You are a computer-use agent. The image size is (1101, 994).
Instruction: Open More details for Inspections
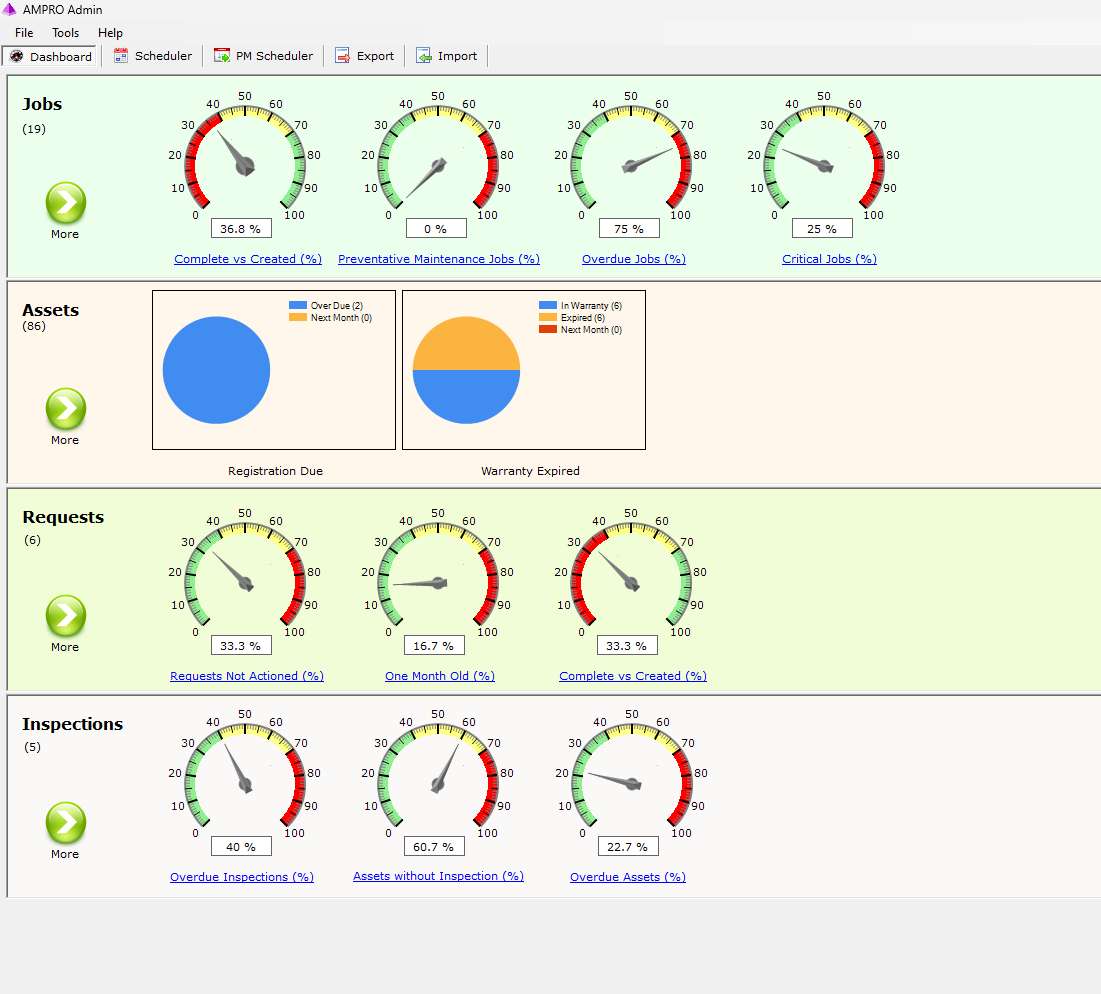(65, 822)
